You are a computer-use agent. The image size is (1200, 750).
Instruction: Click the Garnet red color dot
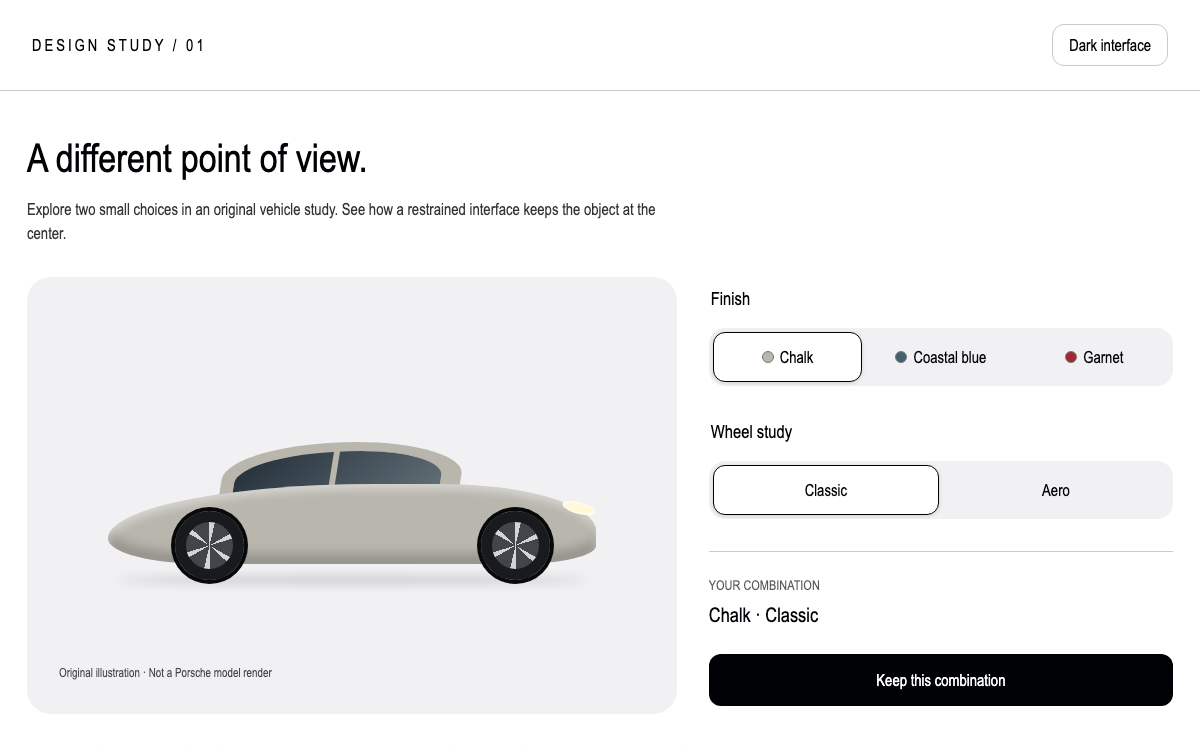click(1071, 357)
